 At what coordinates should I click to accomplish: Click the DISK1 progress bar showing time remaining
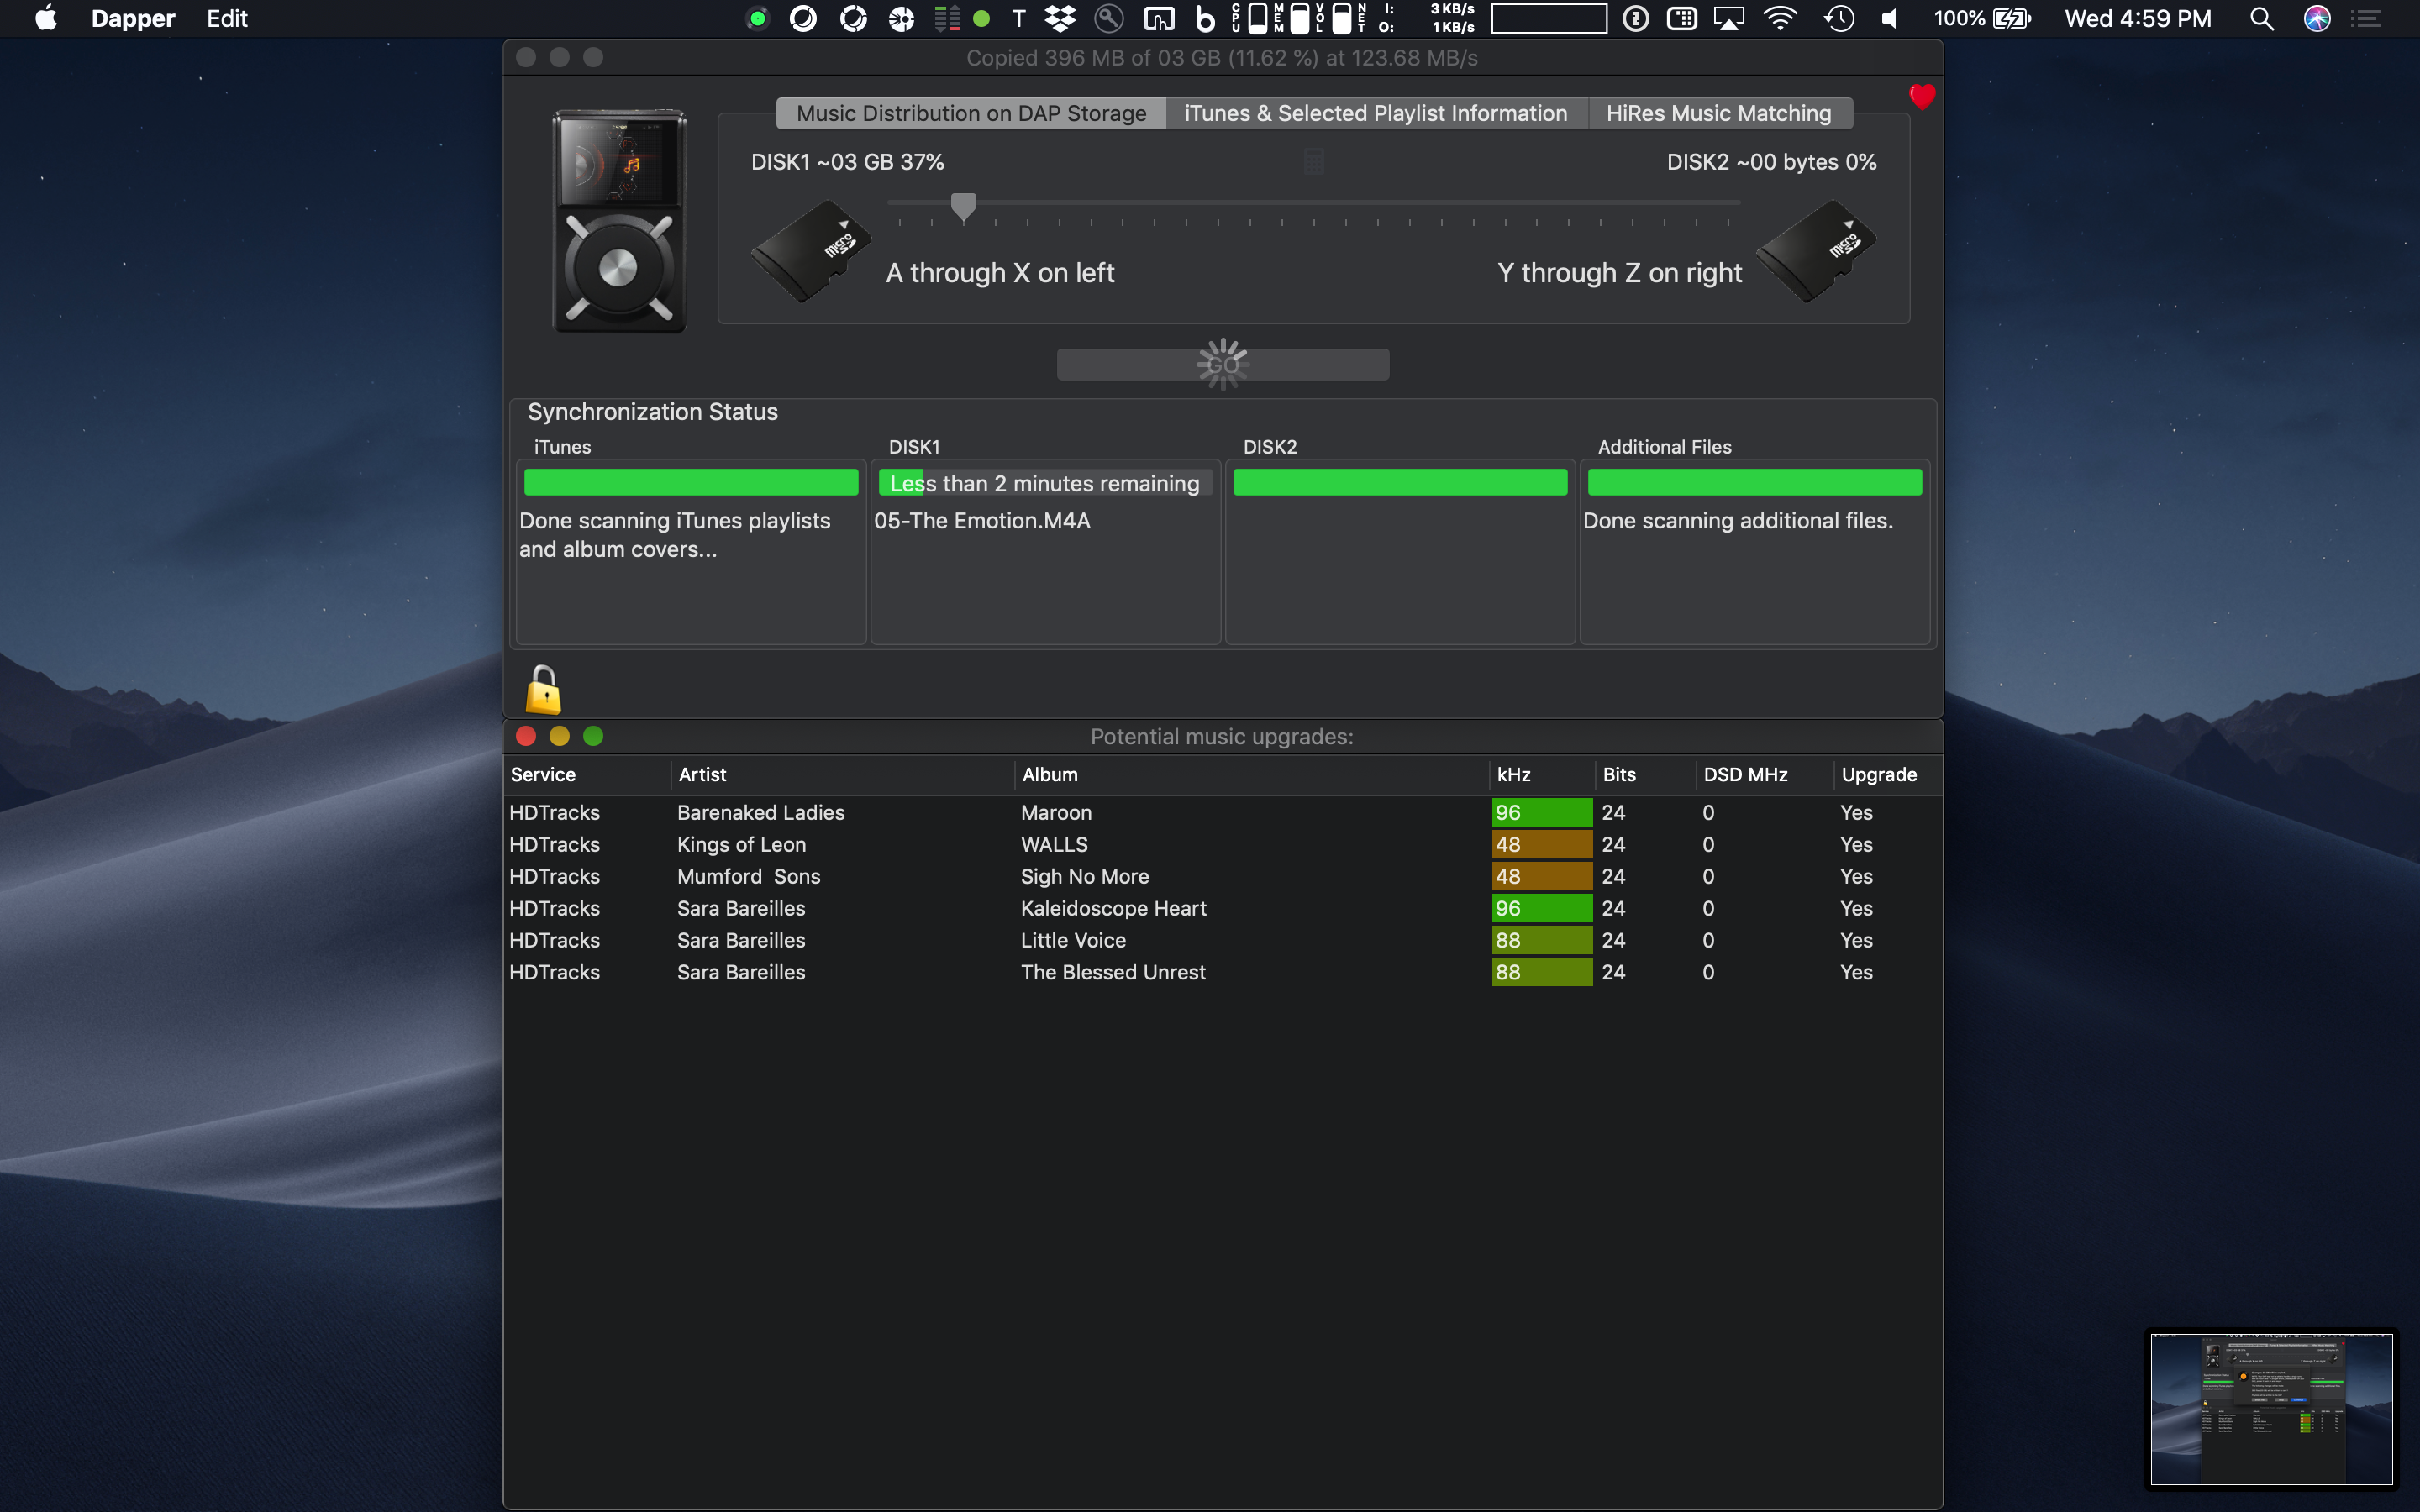1045,483
